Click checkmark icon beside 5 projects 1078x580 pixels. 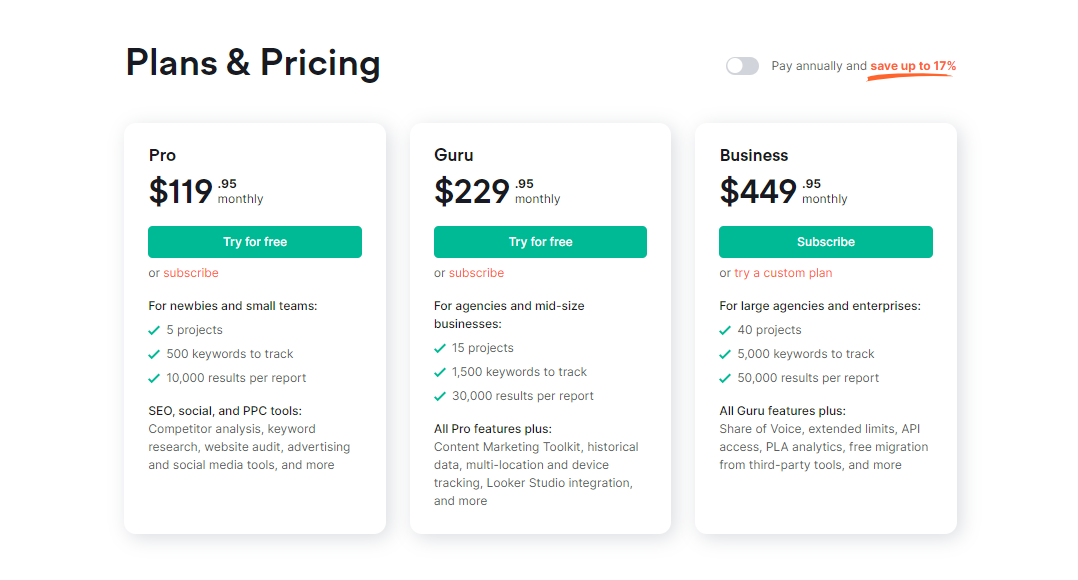[154, 330]
